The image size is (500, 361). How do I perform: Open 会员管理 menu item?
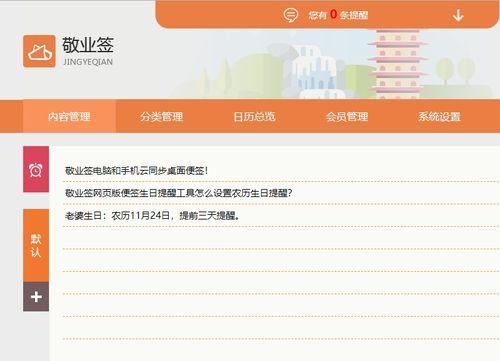pyautogui.click(x=347, y=117)
